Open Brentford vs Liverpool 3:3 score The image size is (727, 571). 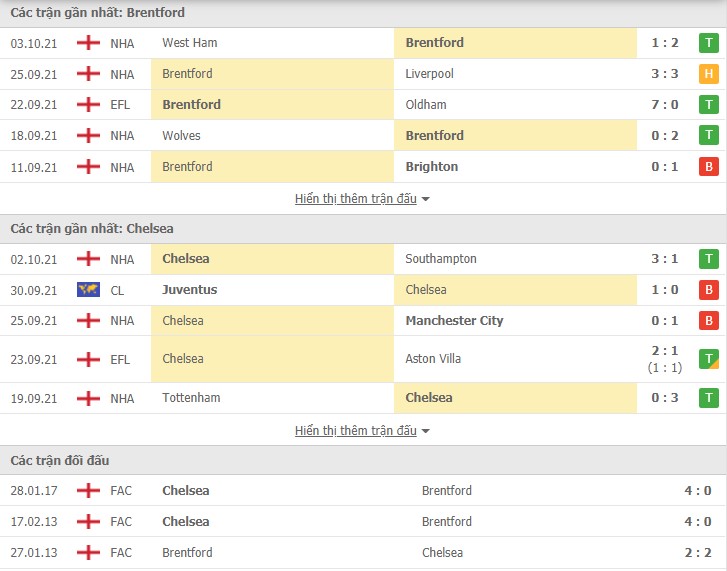(664, 74)
